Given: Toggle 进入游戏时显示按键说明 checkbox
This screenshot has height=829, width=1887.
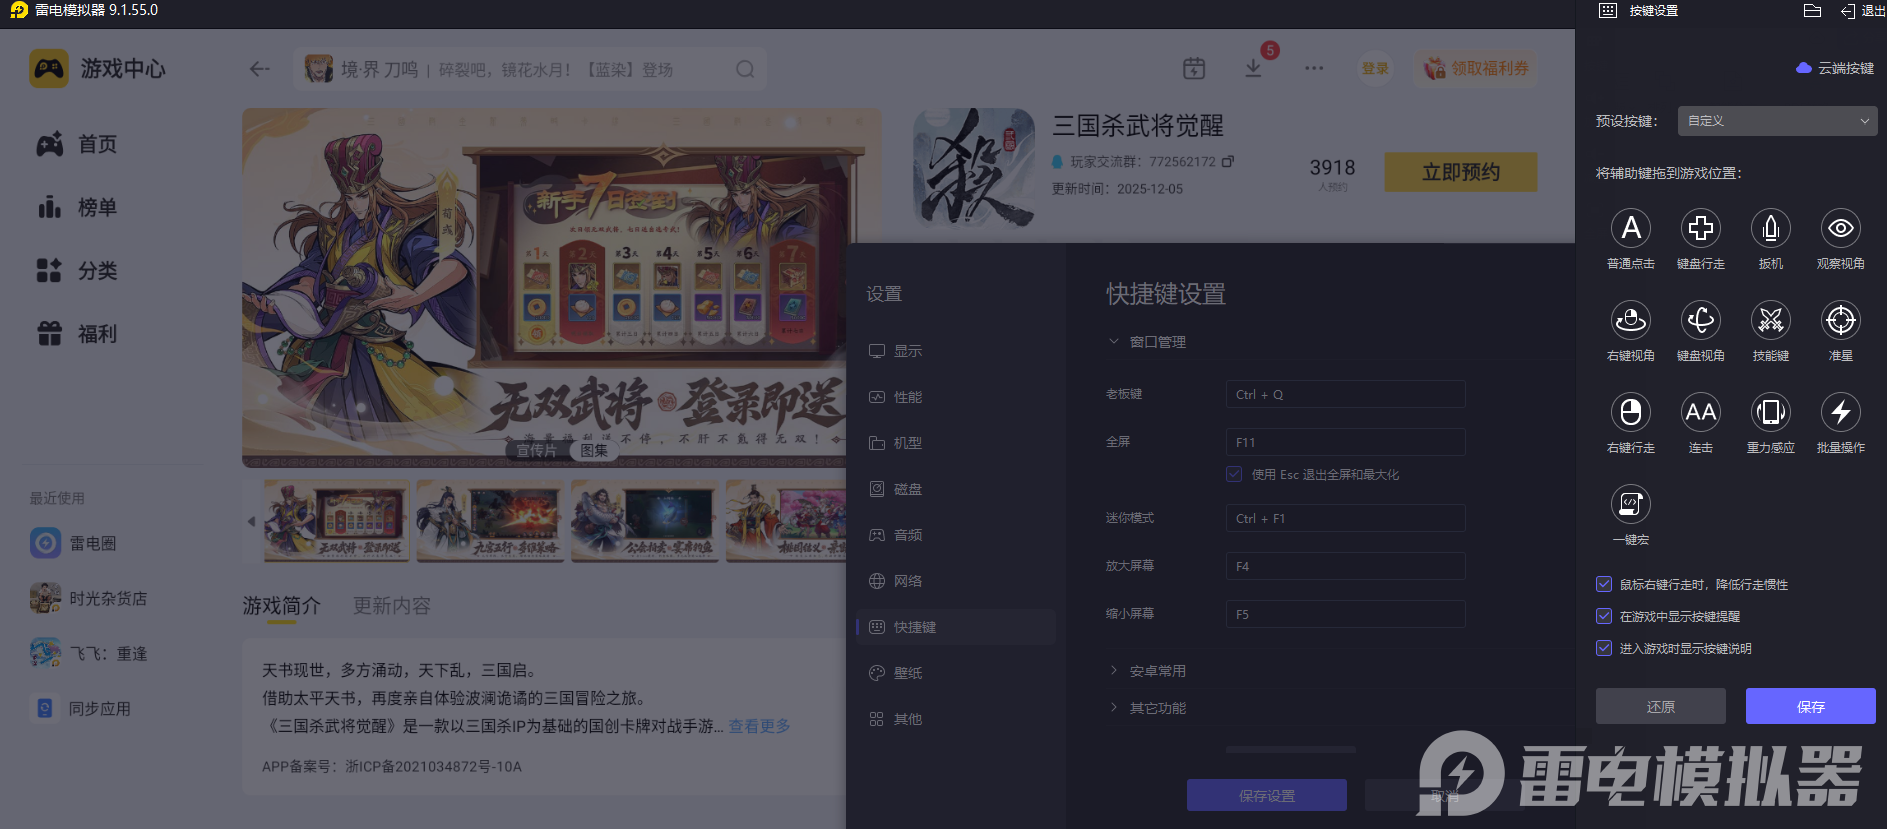Looking at the screenshot, I should click(x=1604, y=648).
